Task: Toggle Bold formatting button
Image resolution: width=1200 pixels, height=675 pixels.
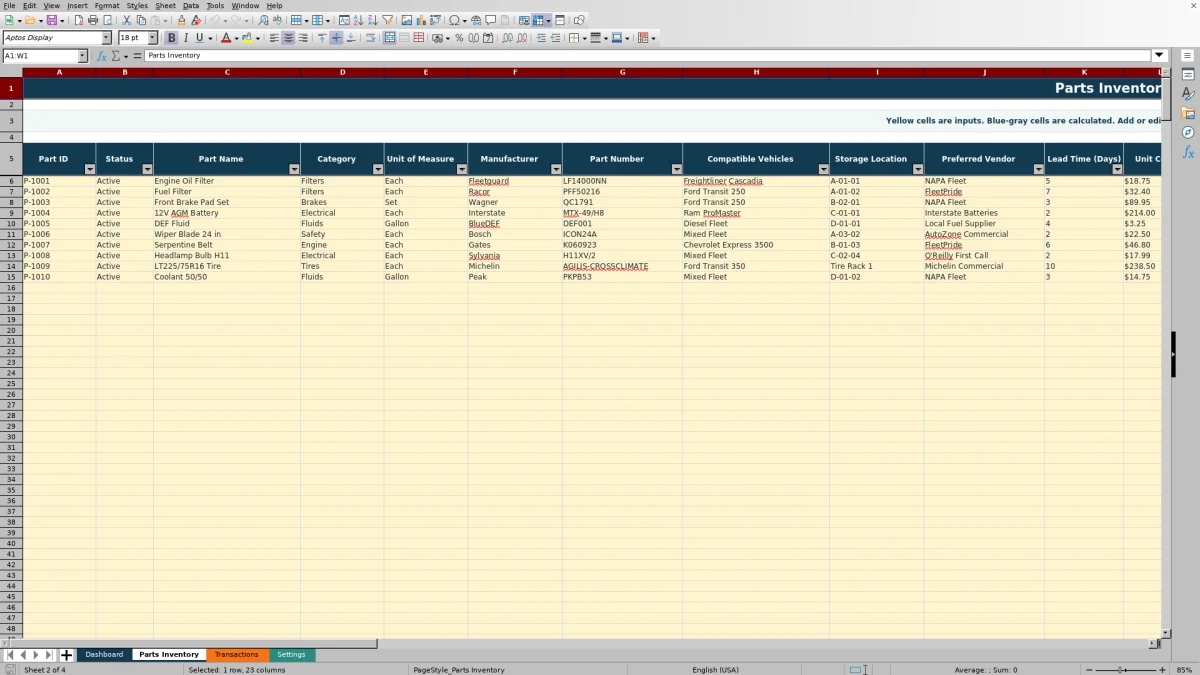Action: coord(171,38)
